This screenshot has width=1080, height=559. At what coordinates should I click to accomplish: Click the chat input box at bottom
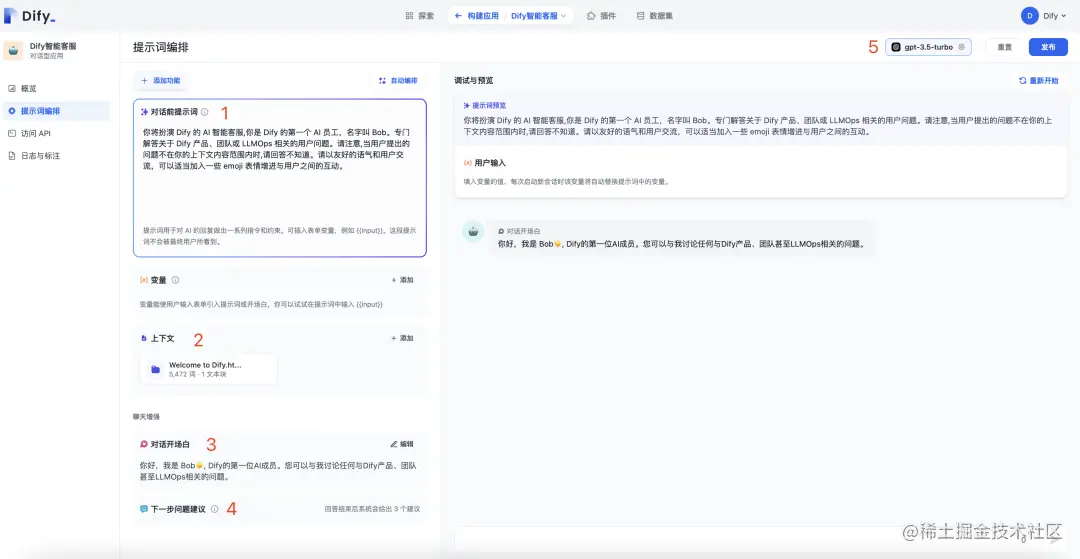(x=760, y=538)
